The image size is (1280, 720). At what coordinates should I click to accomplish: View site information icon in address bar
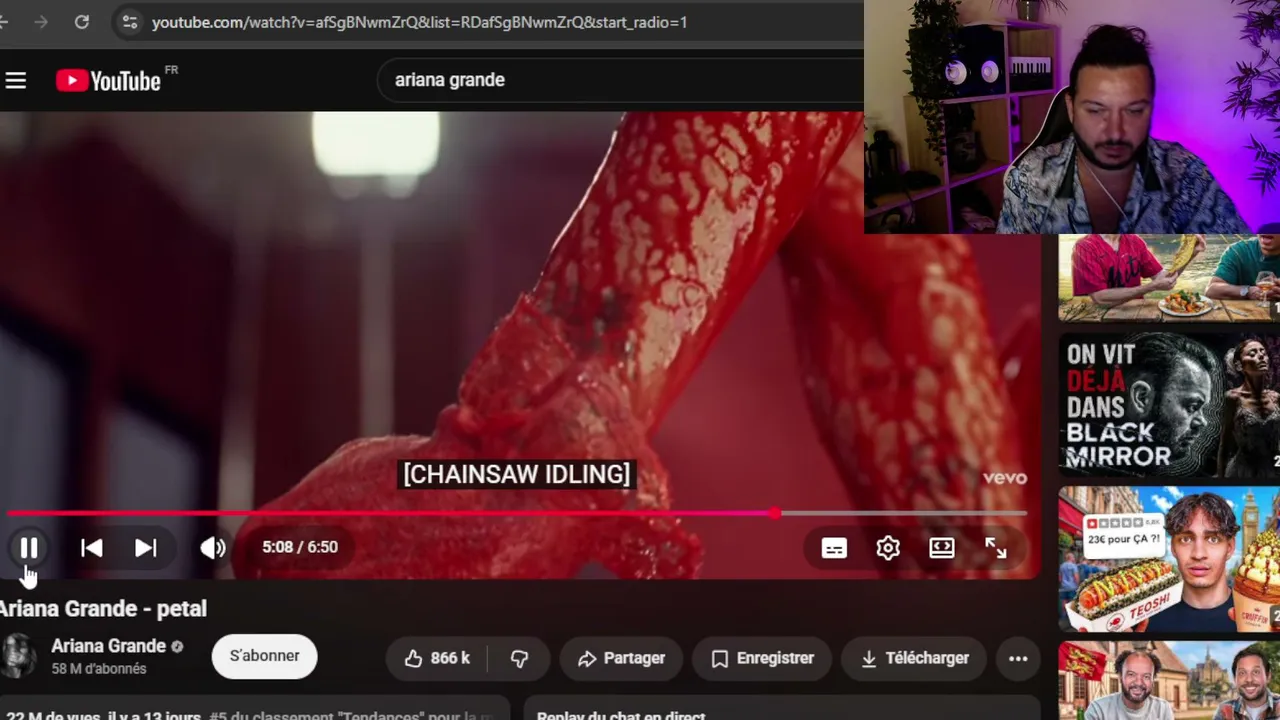(x=129, y=22)
